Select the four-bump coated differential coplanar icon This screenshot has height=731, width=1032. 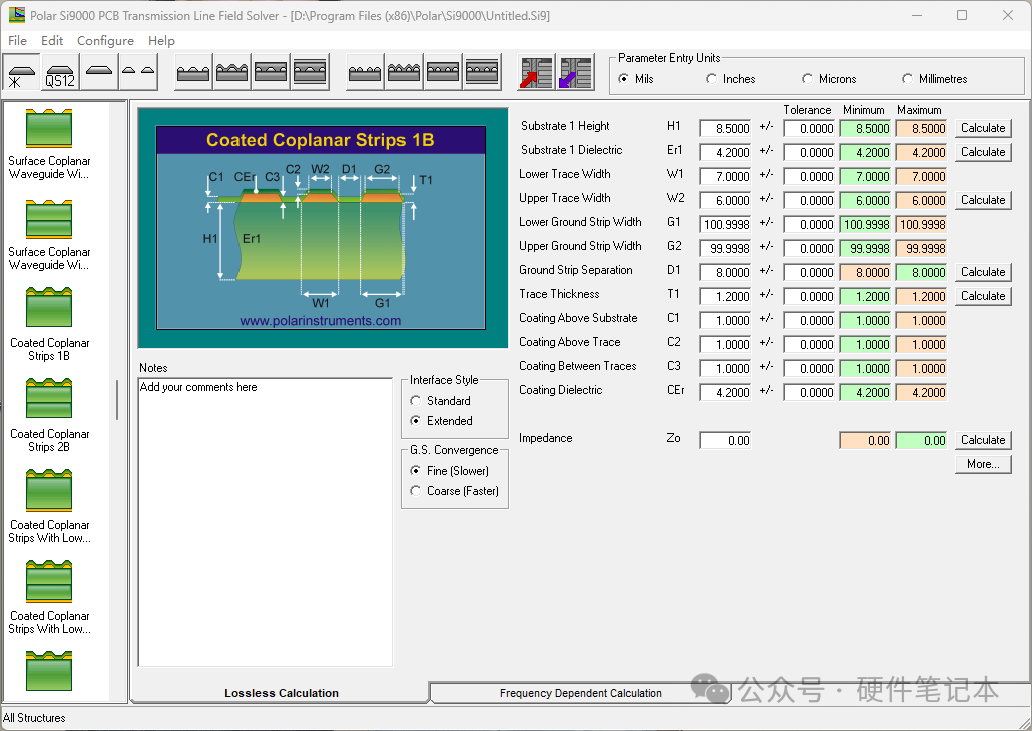(x=404, y=72)
